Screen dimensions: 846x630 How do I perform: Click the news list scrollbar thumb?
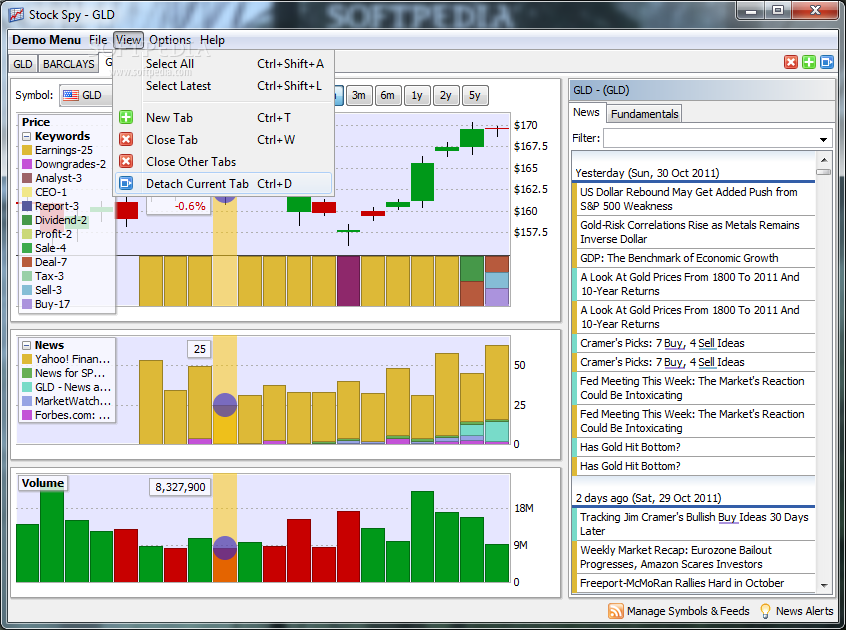coord(824,172)
